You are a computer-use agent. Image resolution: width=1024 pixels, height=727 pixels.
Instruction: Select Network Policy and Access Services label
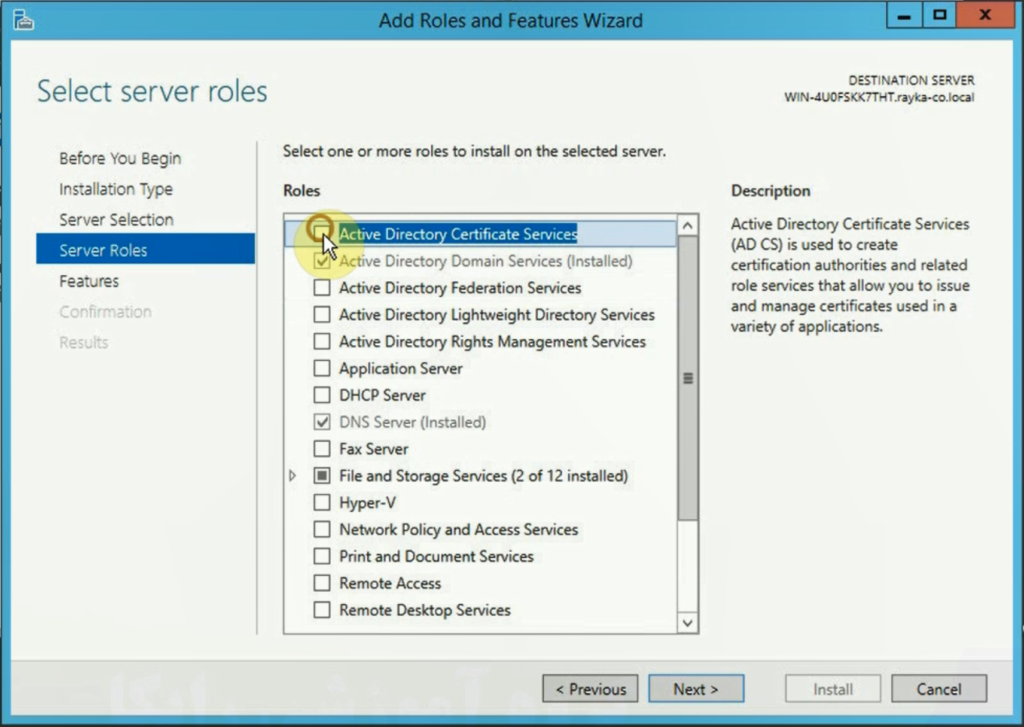tap(458, 529)
